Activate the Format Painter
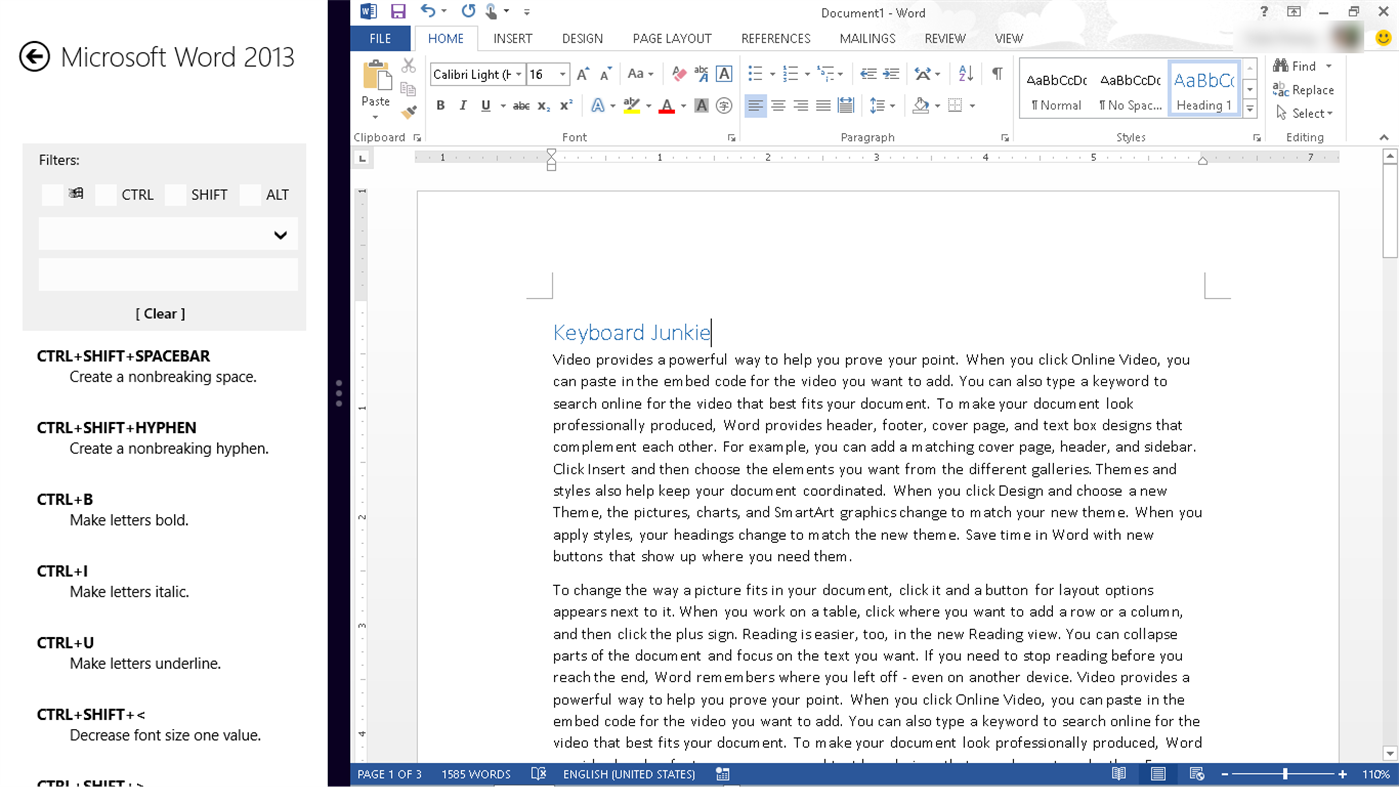 click(x=407, y=112)
